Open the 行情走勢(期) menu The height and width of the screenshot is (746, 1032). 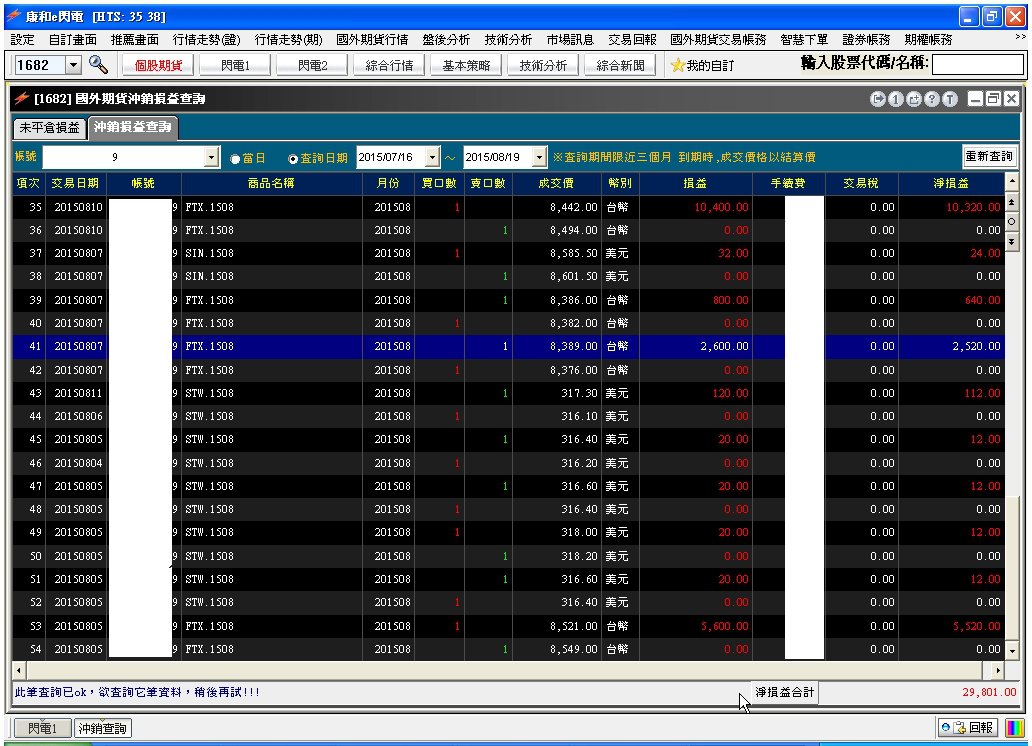(x=288, y=40)
